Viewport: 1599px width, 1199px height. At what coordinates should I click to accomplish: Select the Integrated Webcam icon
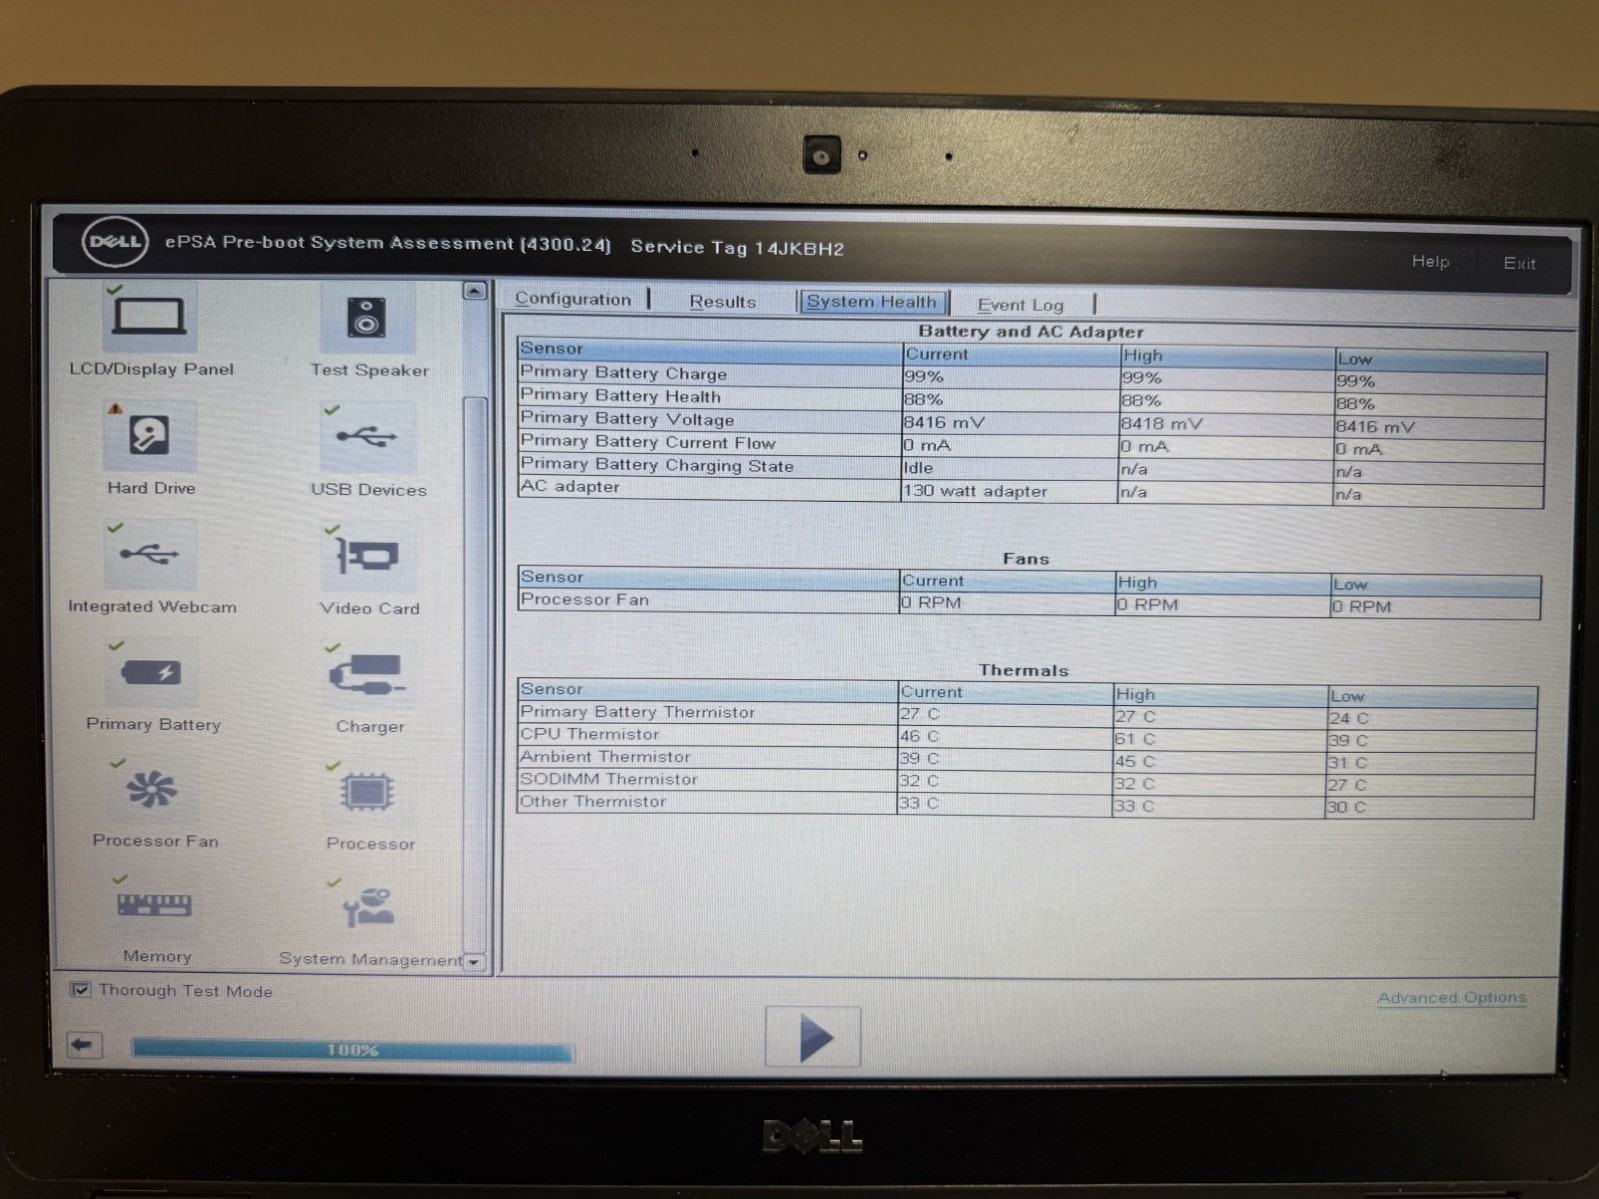point(149,554)
